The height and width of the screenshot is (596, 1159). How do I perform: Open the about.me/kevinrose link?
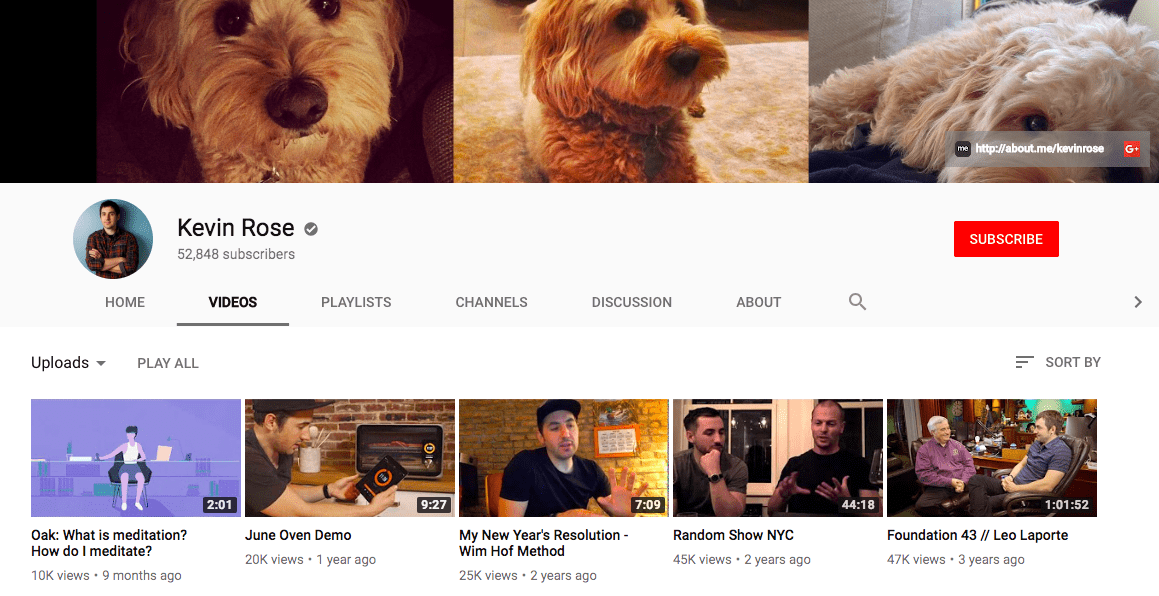[x=1039, y=149]
